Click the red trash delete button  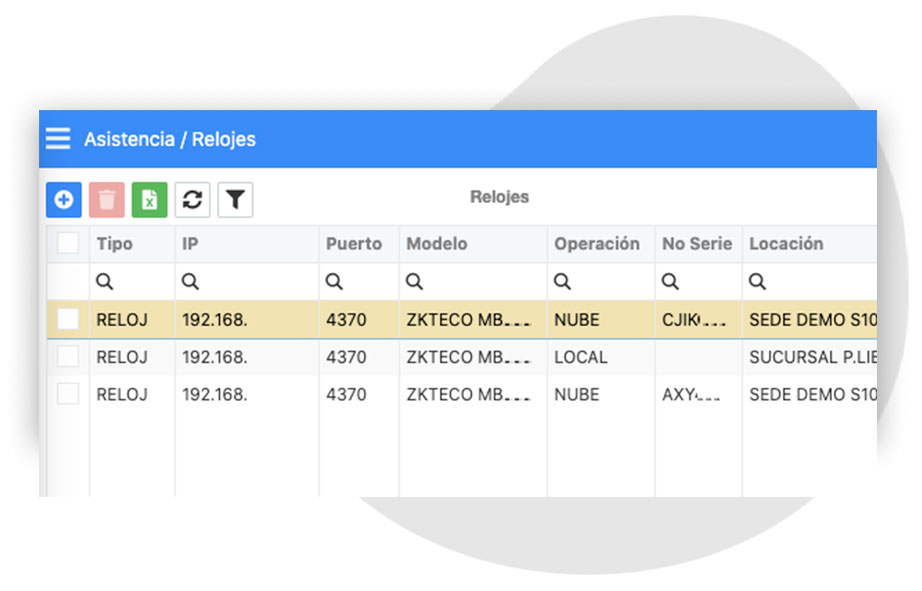coord(106,200)
